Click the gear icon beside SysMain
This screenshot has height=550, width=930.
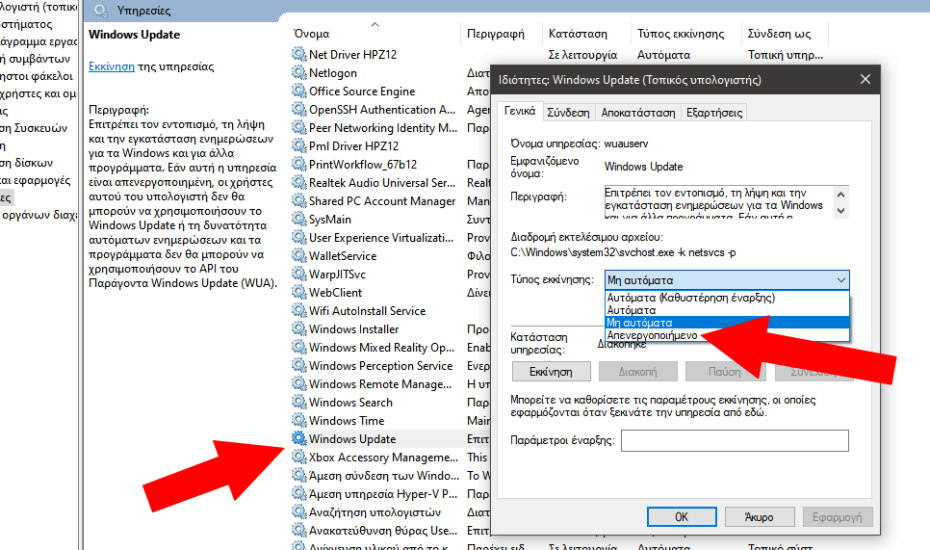click(299, 219)
